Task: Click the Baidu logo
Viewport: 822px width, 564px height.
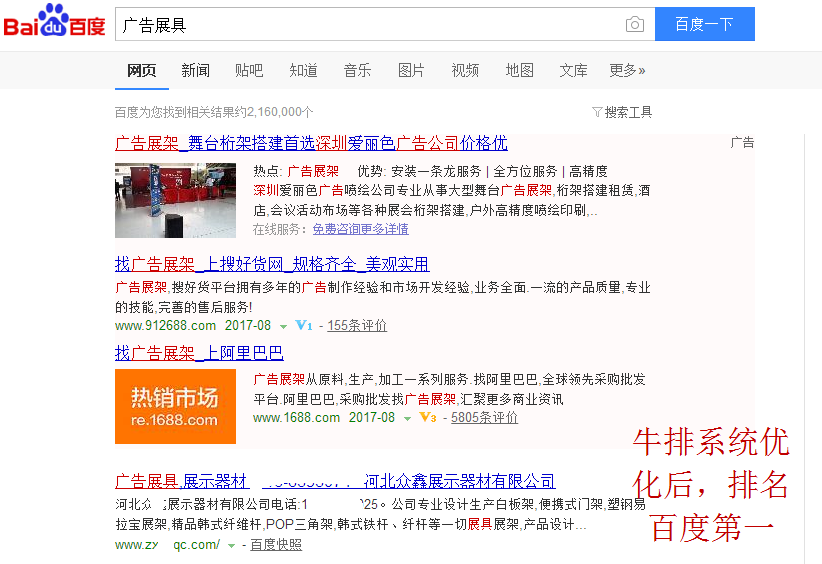Action: [x=55, y=21]
